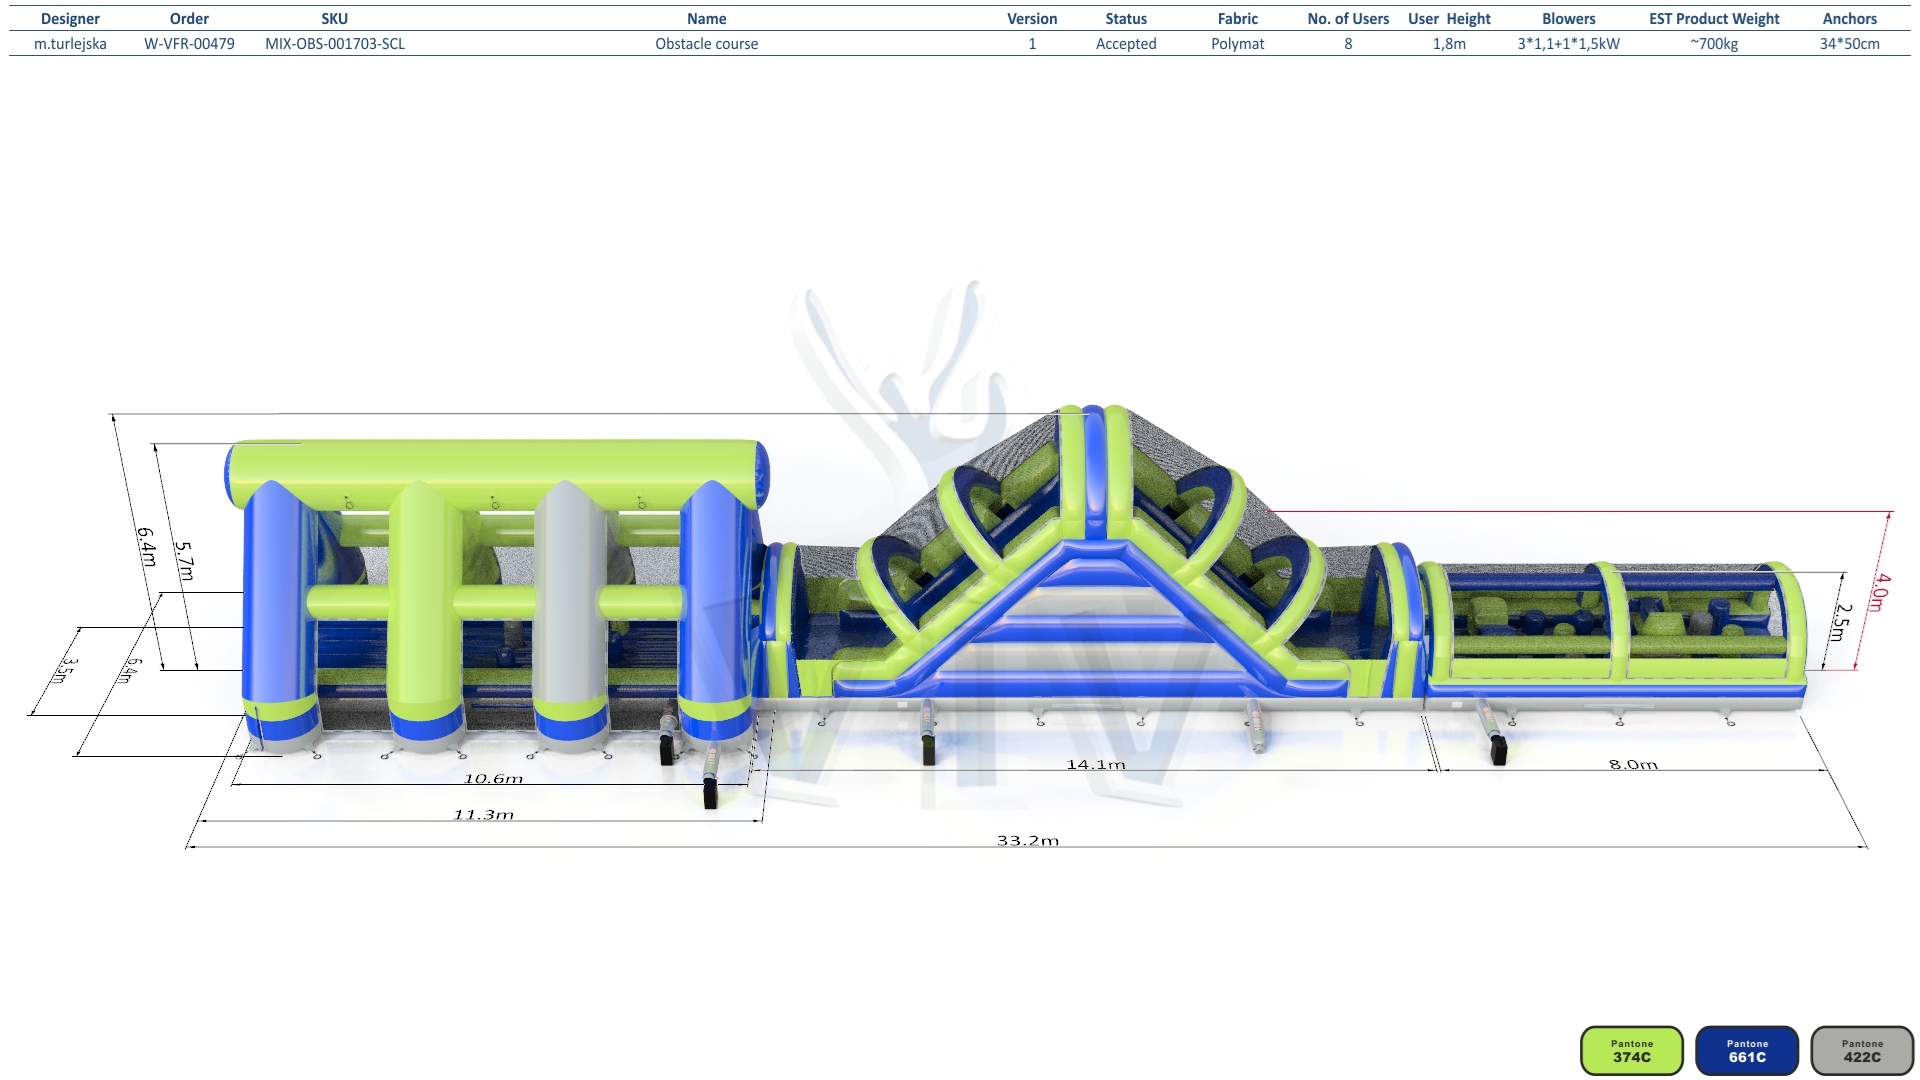Click the EST Product Weight header
1920x1080 pixels.
pos(1714,19)
